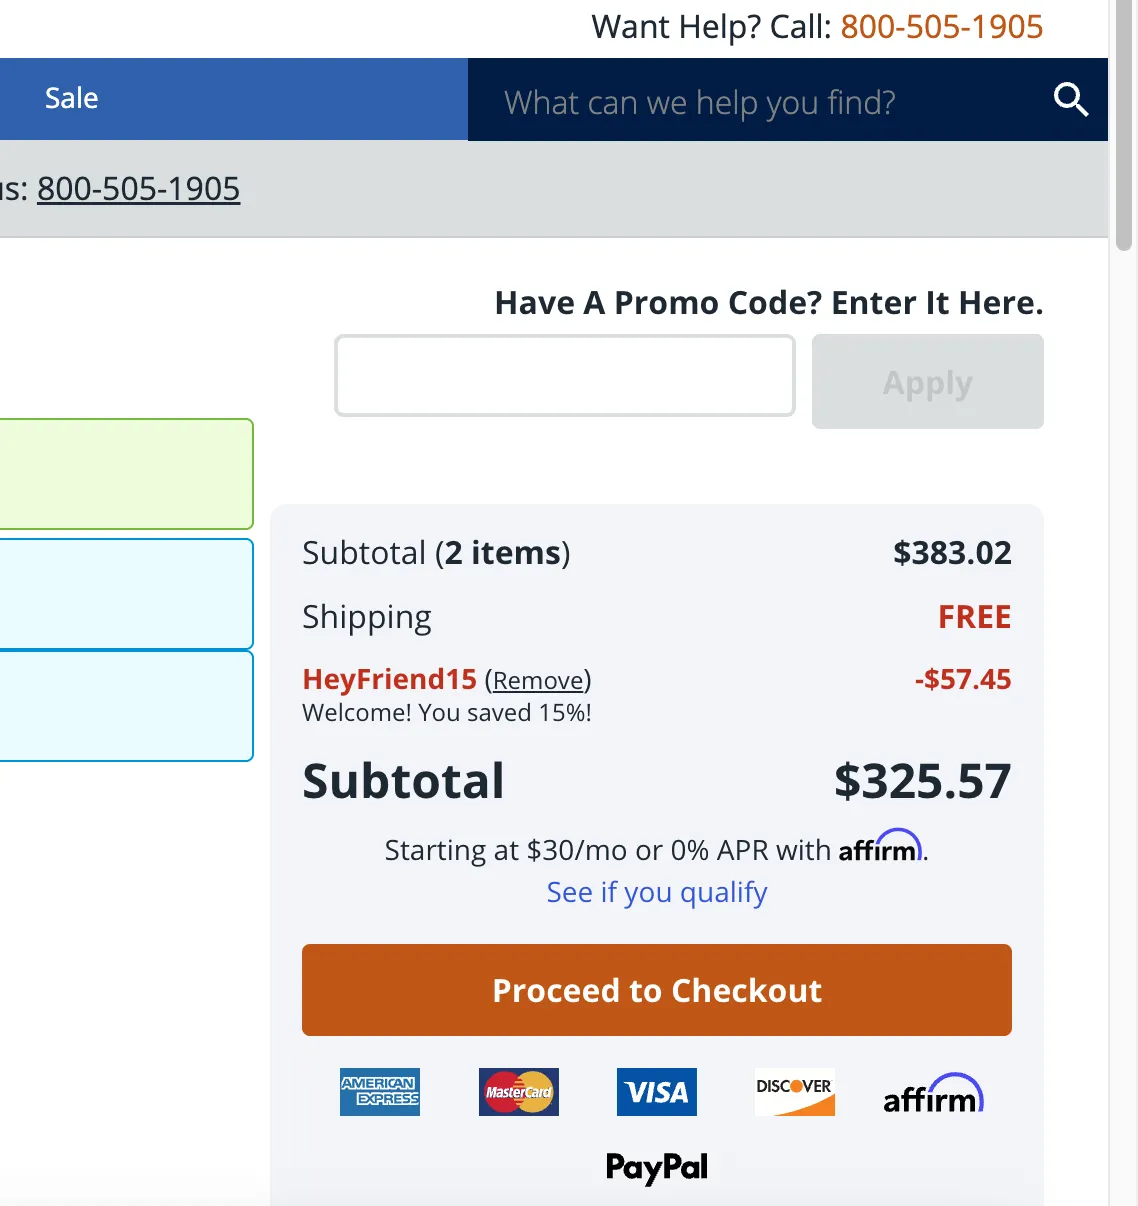
Task: Click the search magnifier icon
Action: [1070, 100]
